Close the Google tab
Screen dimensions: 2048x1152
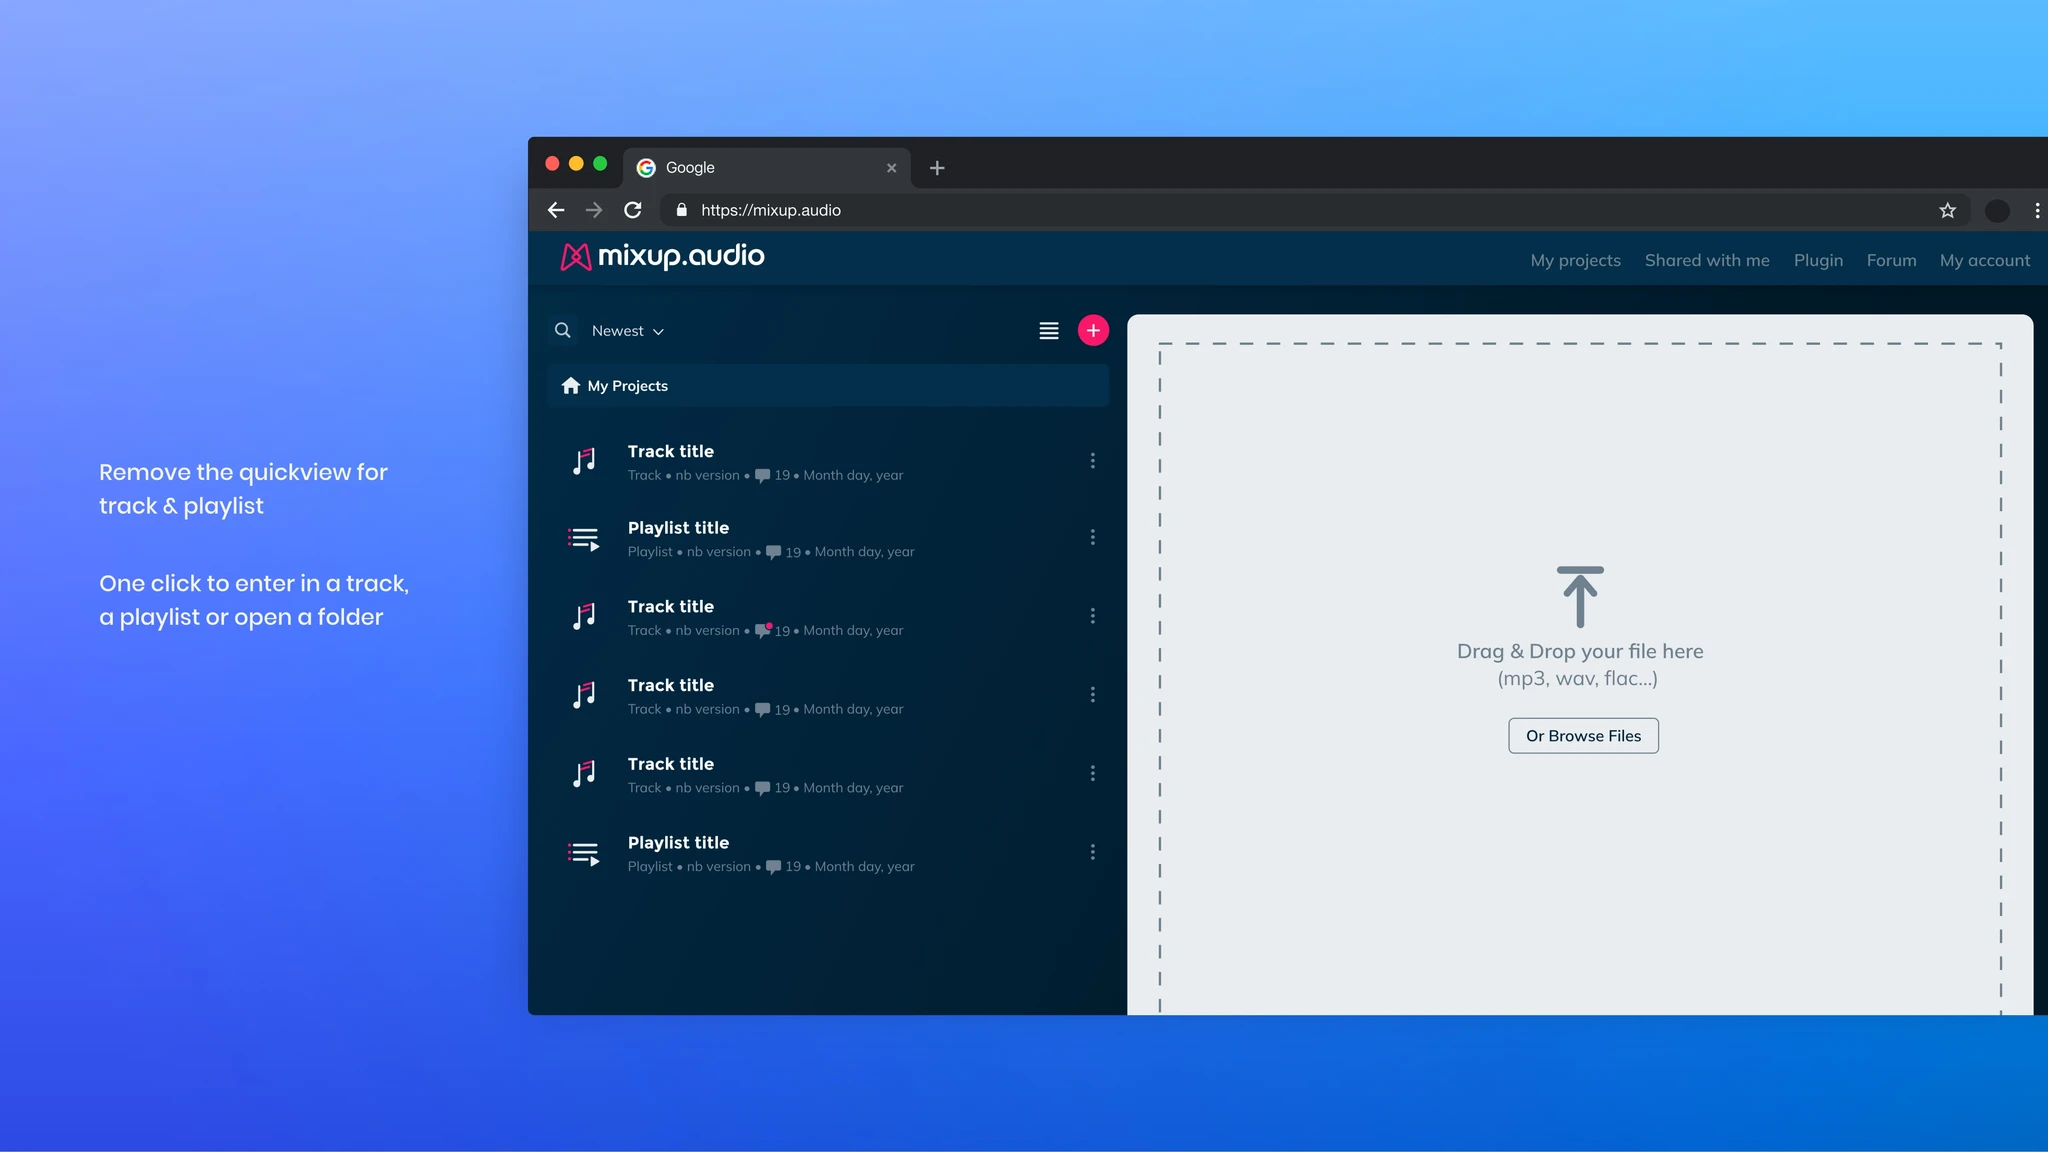pyautogui.click(x=891, y=168)
